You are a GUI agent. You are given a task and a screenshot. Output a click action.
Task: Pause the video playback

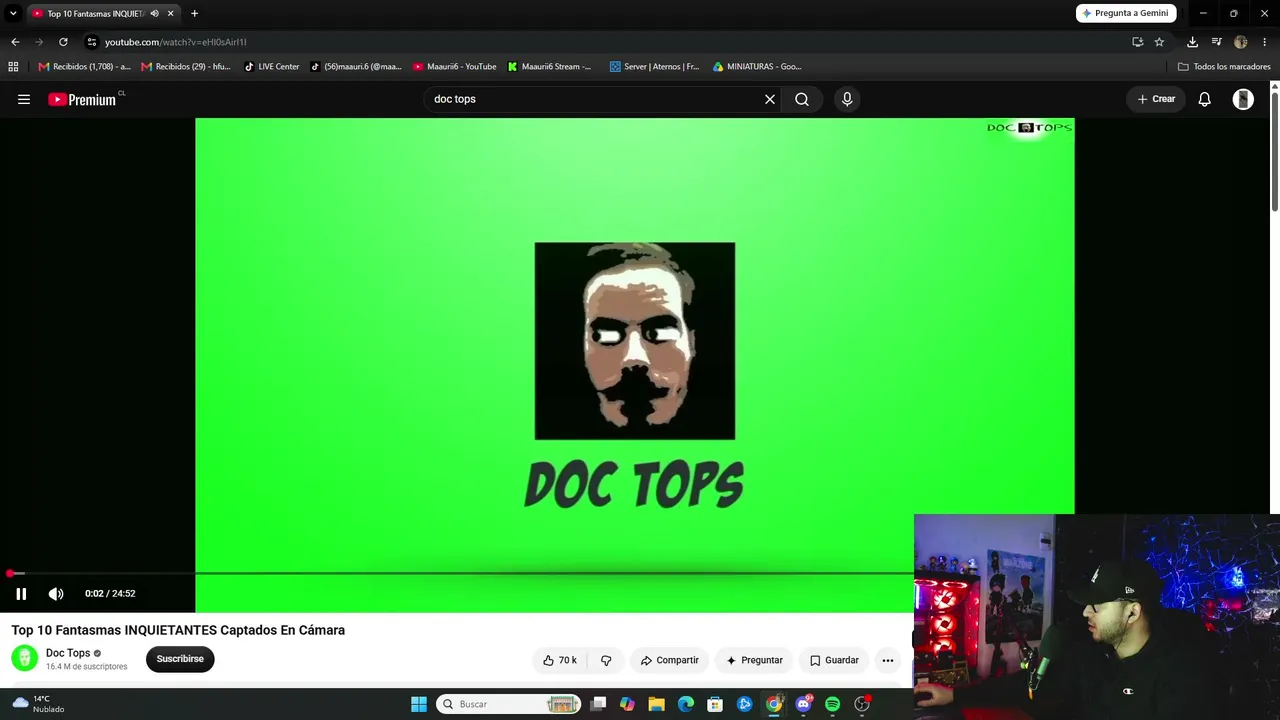click(21, 593)
